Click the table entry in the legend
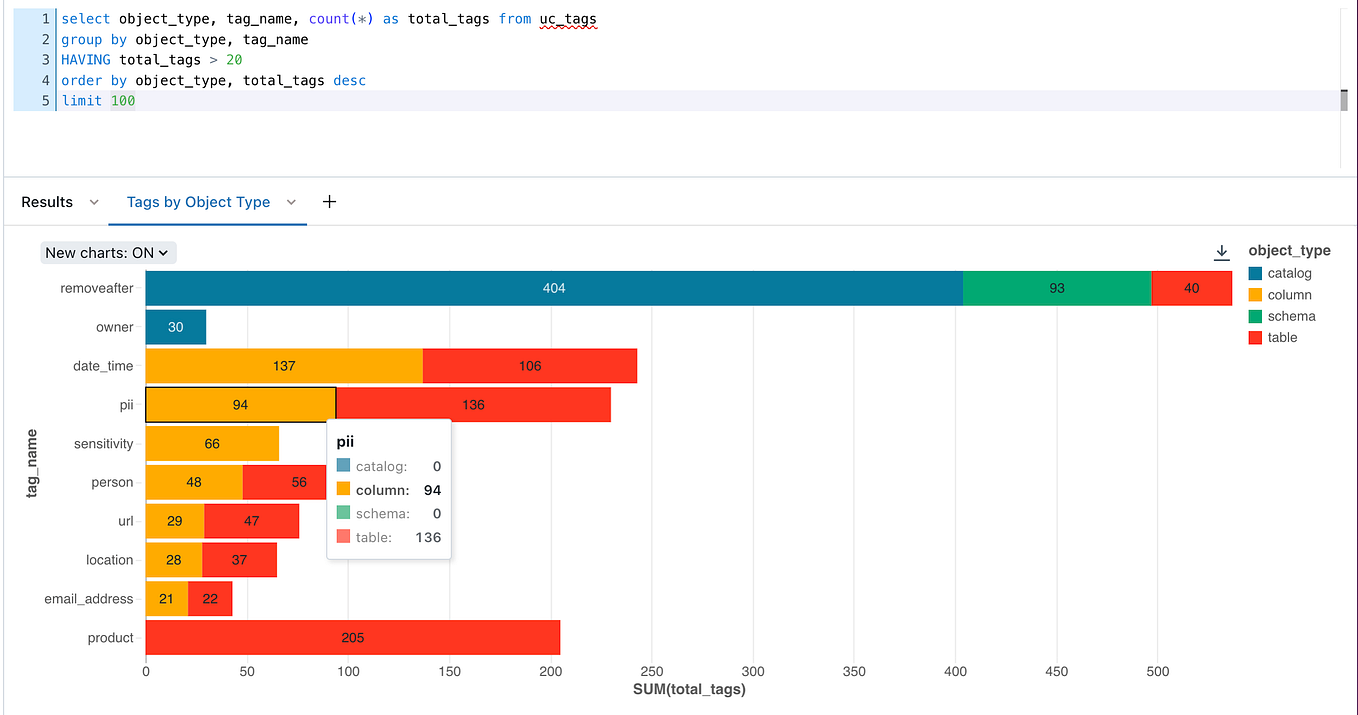 (1284, 337)
